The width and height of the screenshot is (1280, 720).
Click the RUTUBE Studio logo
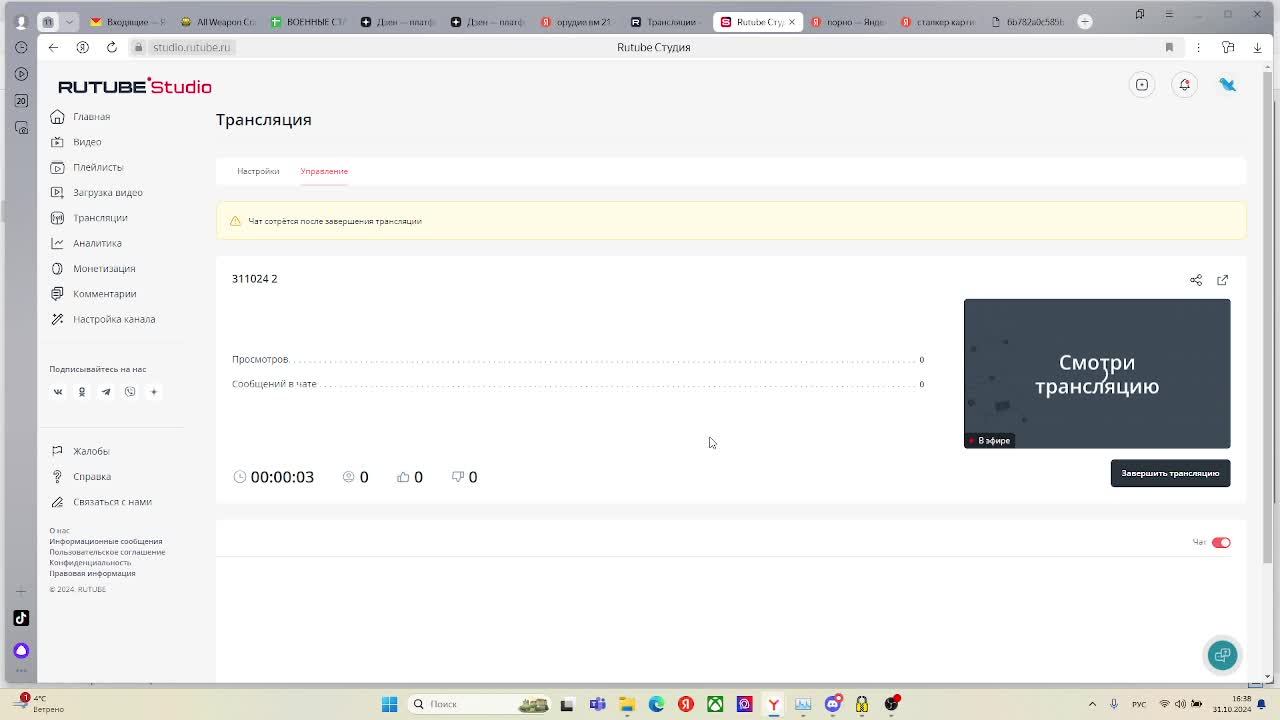pyautogui.click(x=134, y=86)
